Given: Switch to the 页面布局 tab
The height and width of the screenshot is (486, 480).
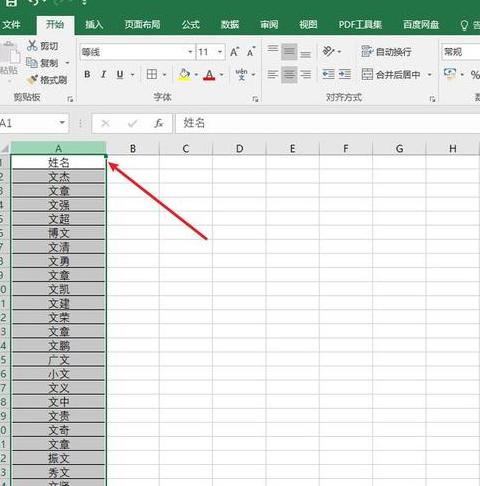Looking at the screenshot, I should pos(142,25).
